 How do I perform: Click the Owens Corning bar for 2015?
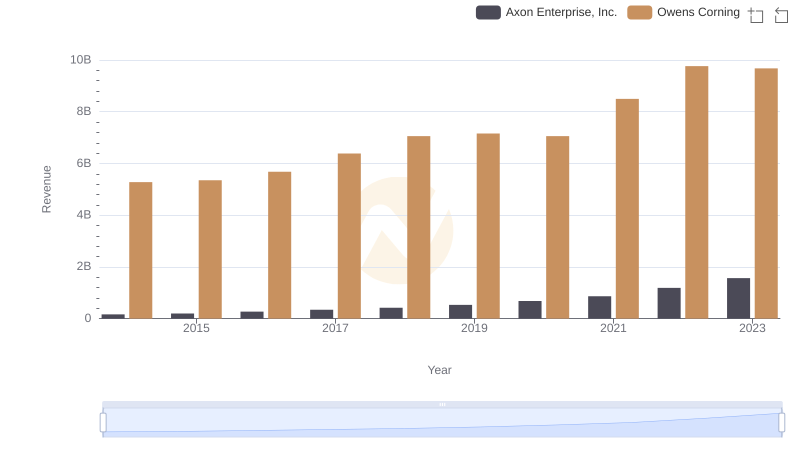(210, 249)
